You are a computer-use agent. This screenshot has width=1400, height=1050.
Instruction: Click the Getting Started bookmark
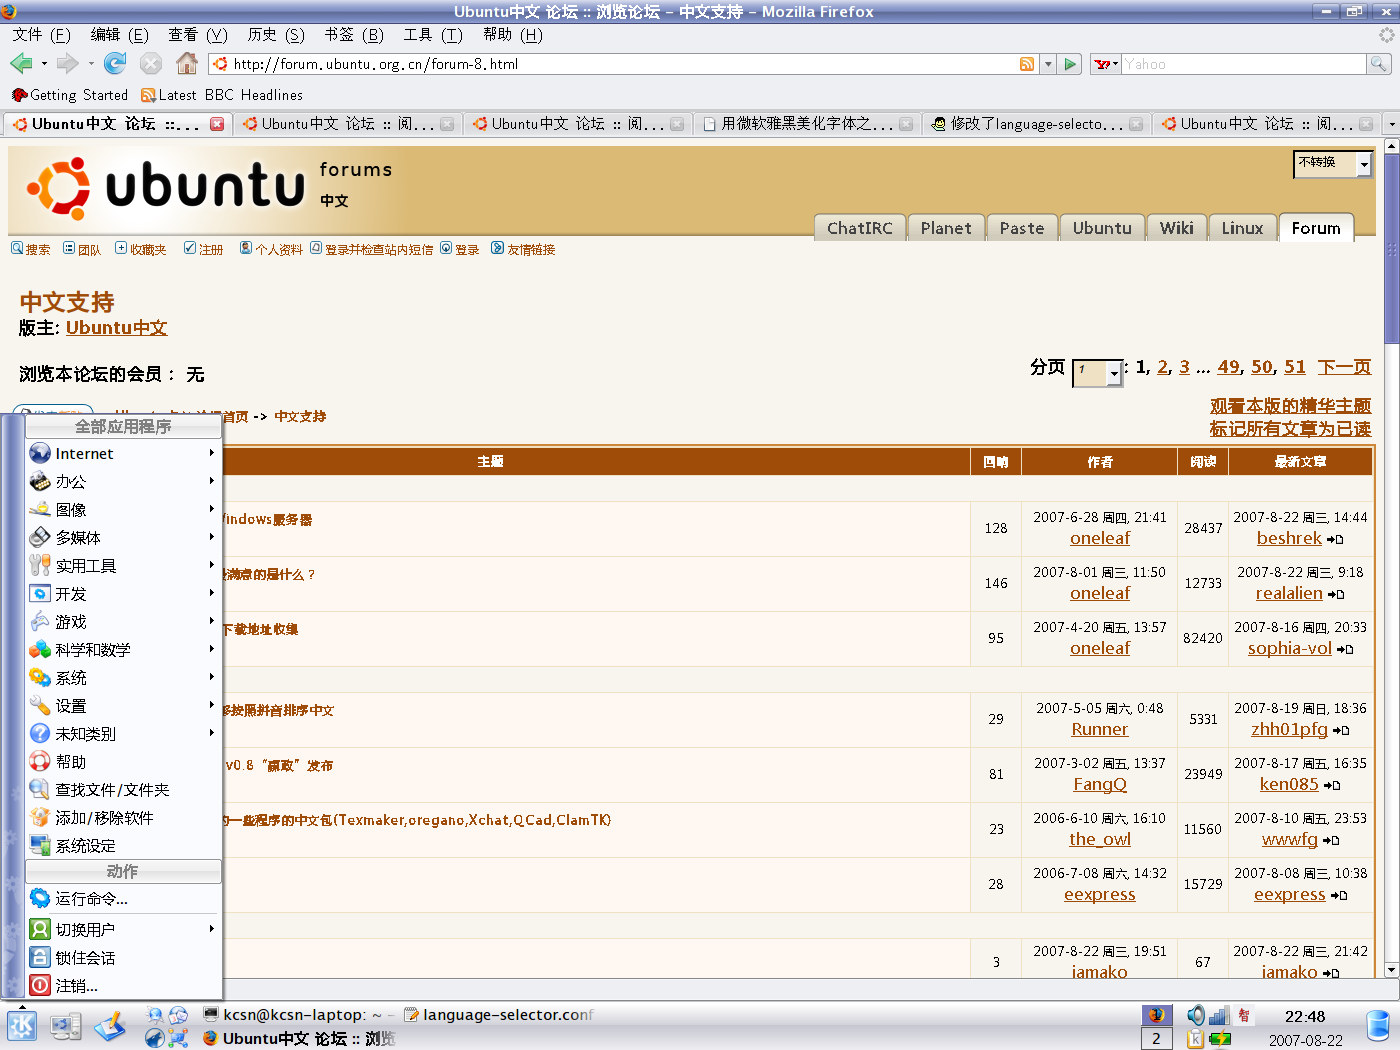70,95
